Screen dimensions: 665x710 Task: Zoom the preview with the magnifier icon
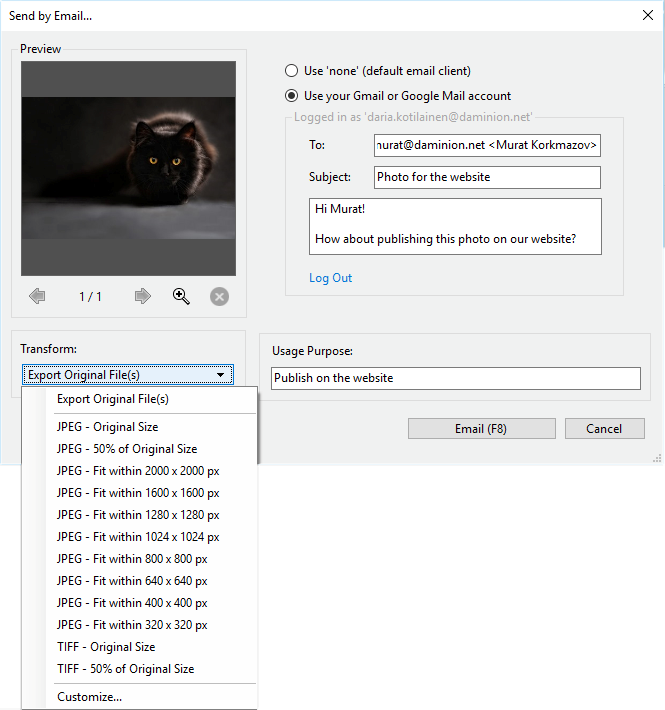click(181, 297)
